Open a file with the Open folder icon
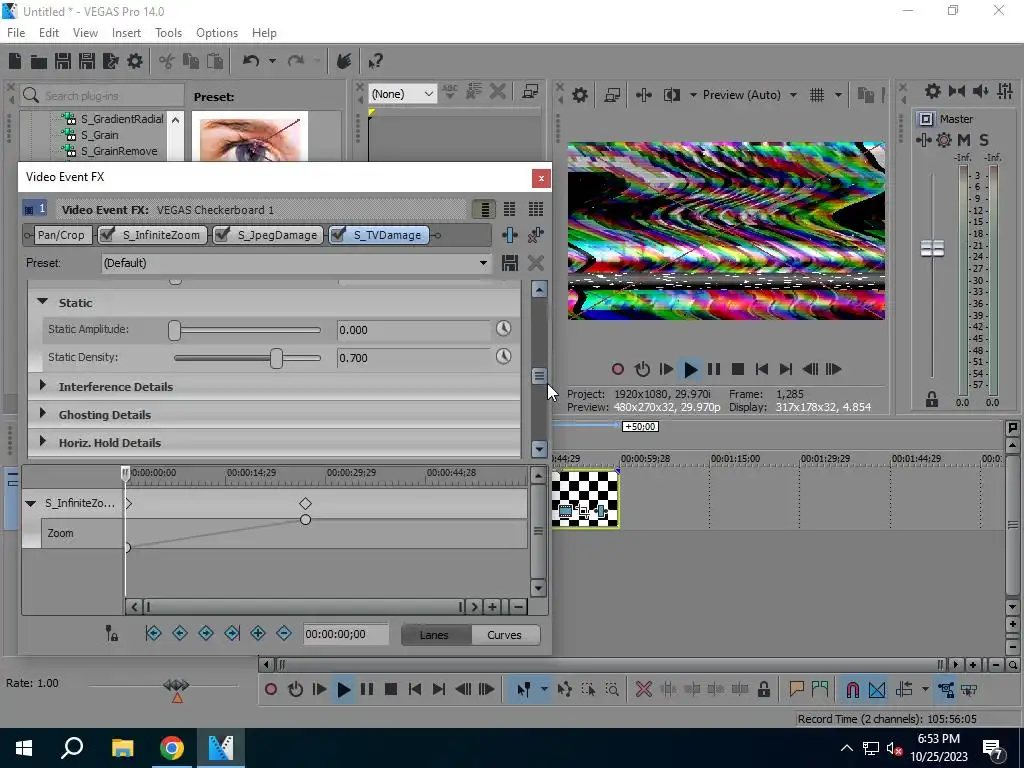This screenshot has height=768, width=1024. (x=39, y=61)
